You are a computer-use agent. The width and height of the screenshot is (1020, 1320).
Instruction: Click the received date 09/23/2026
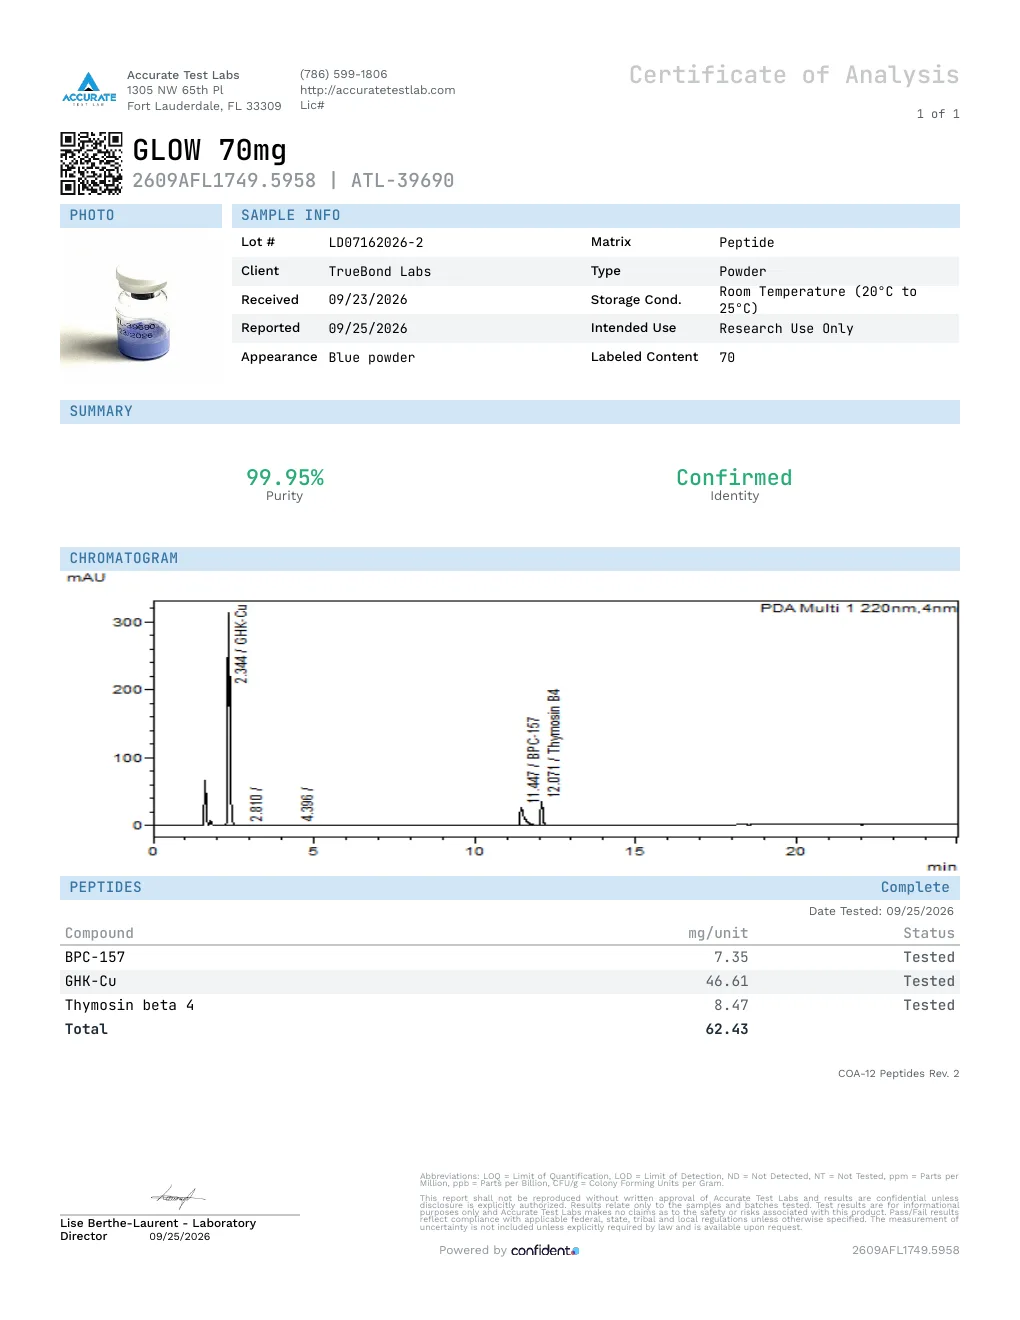coord(368,300)
